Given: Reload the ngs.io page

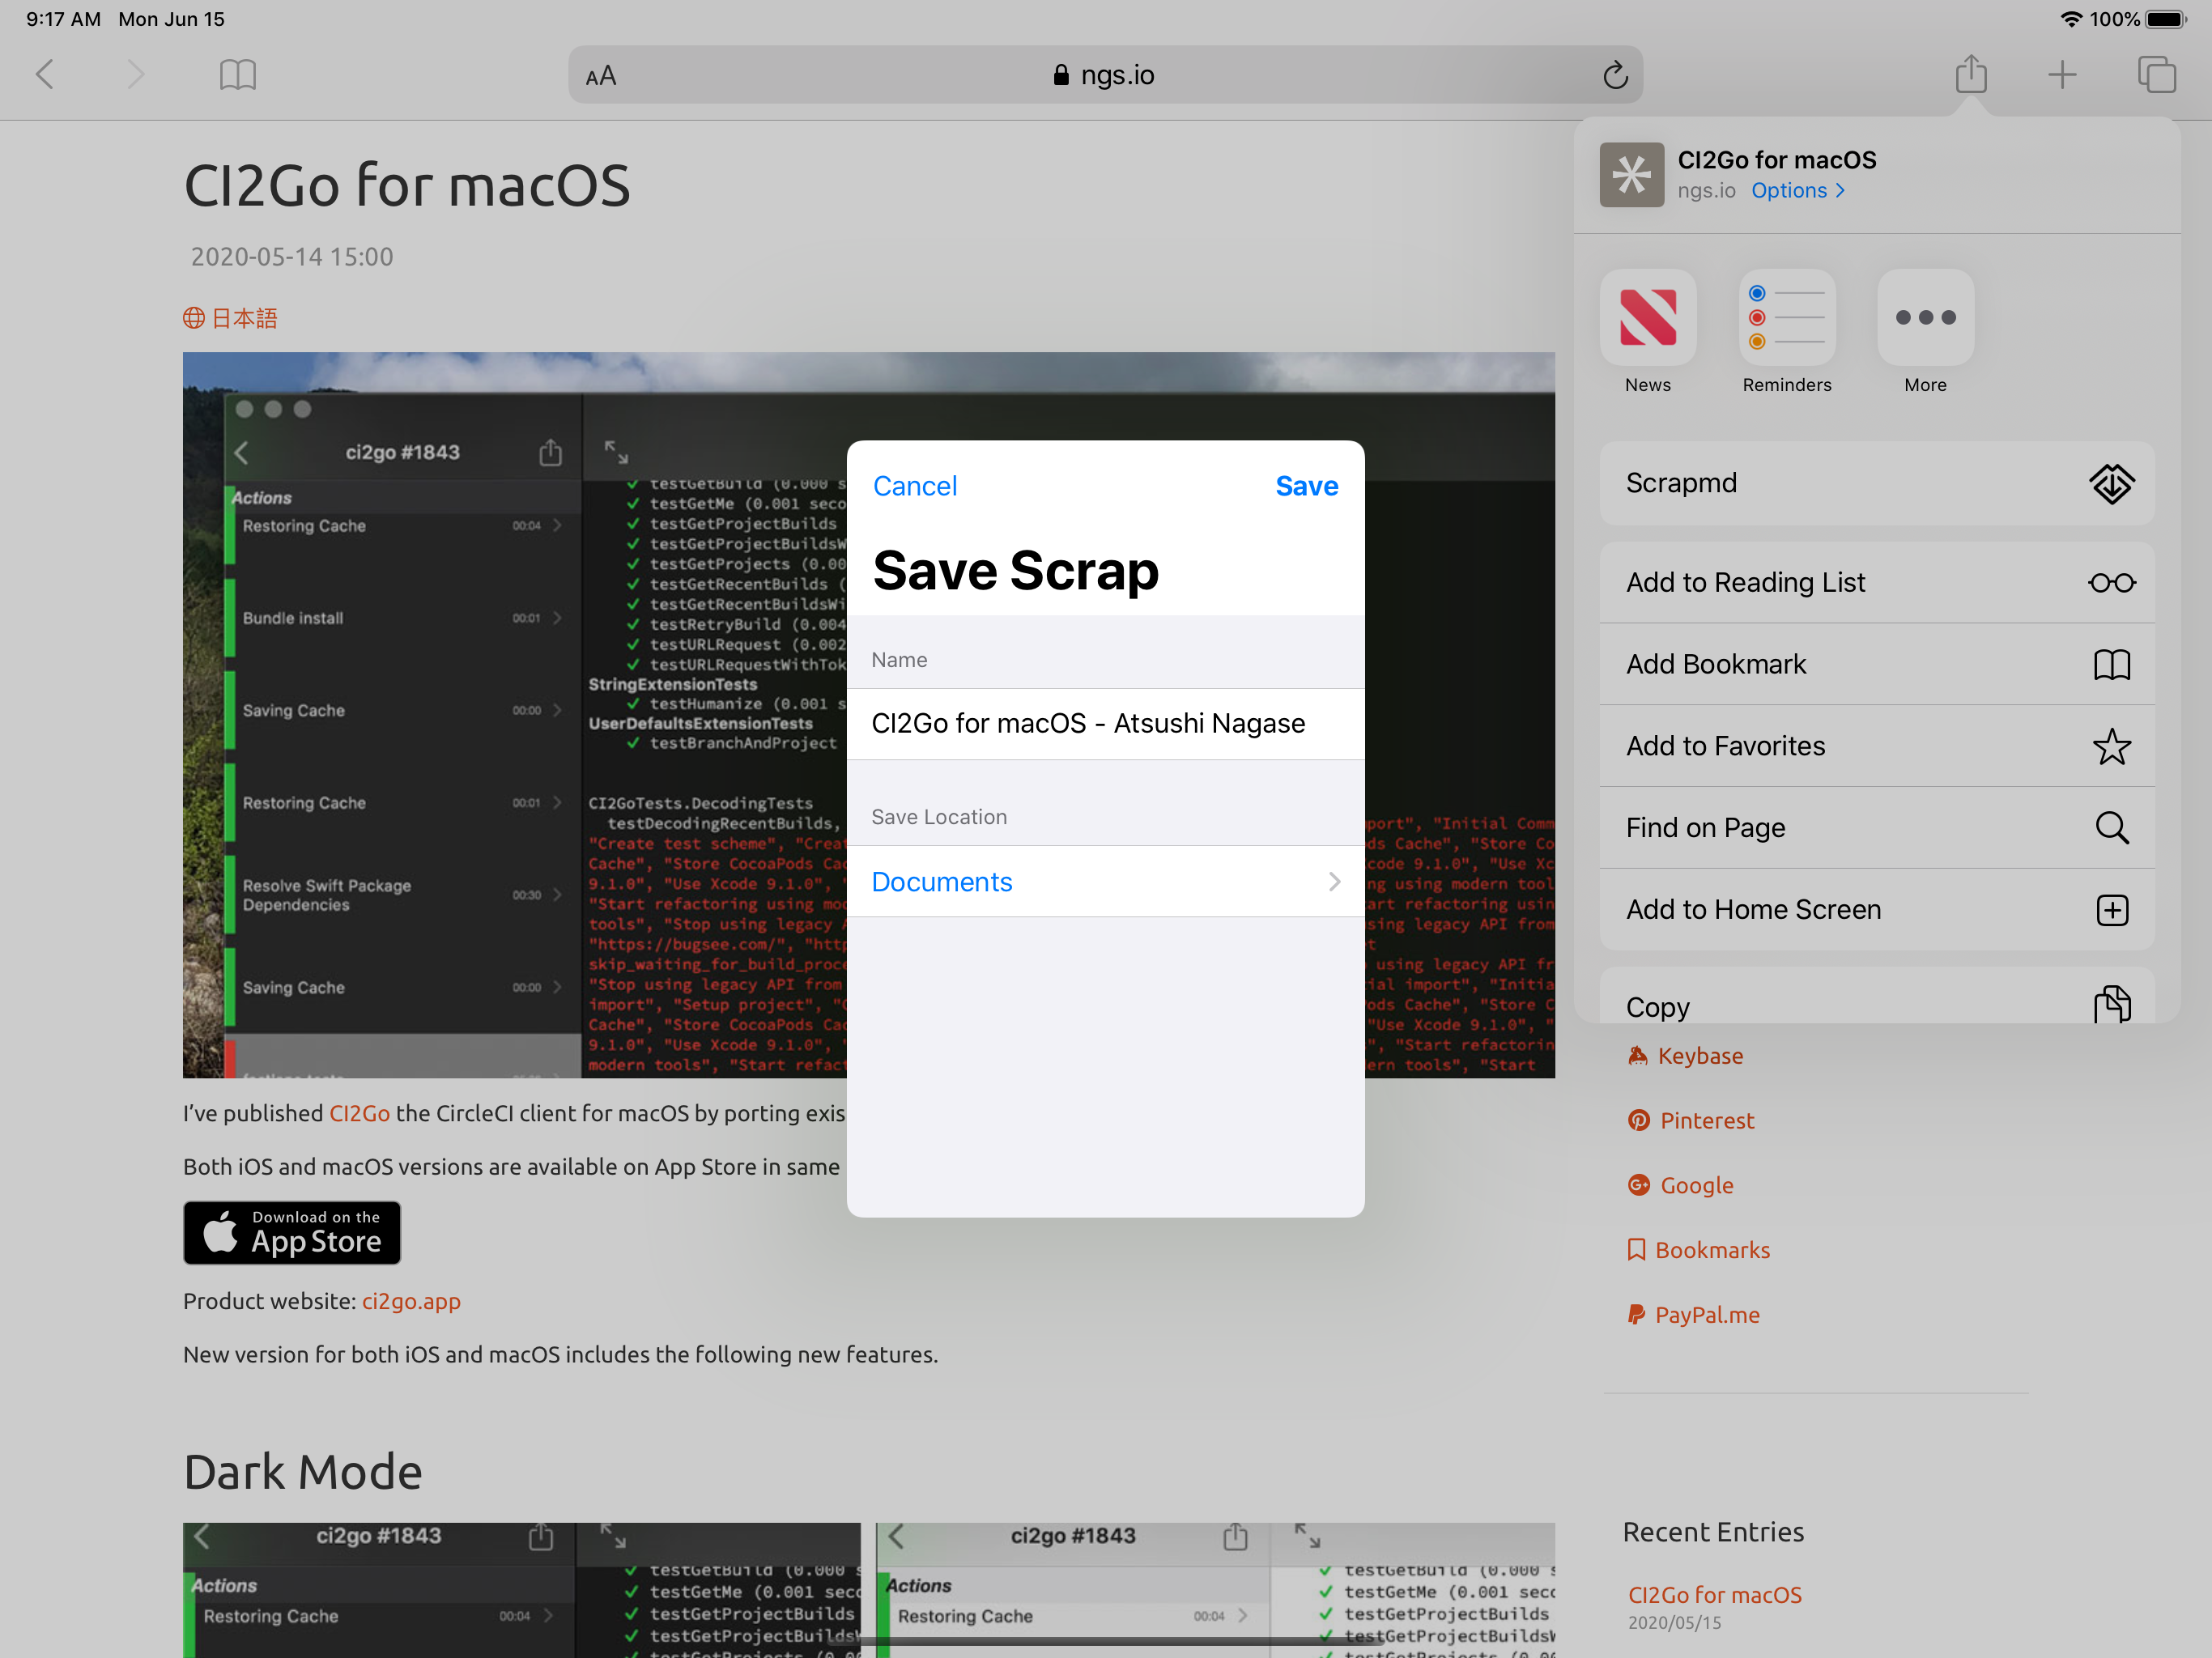Looking at the screenshot, I should tap(1615, 75).
